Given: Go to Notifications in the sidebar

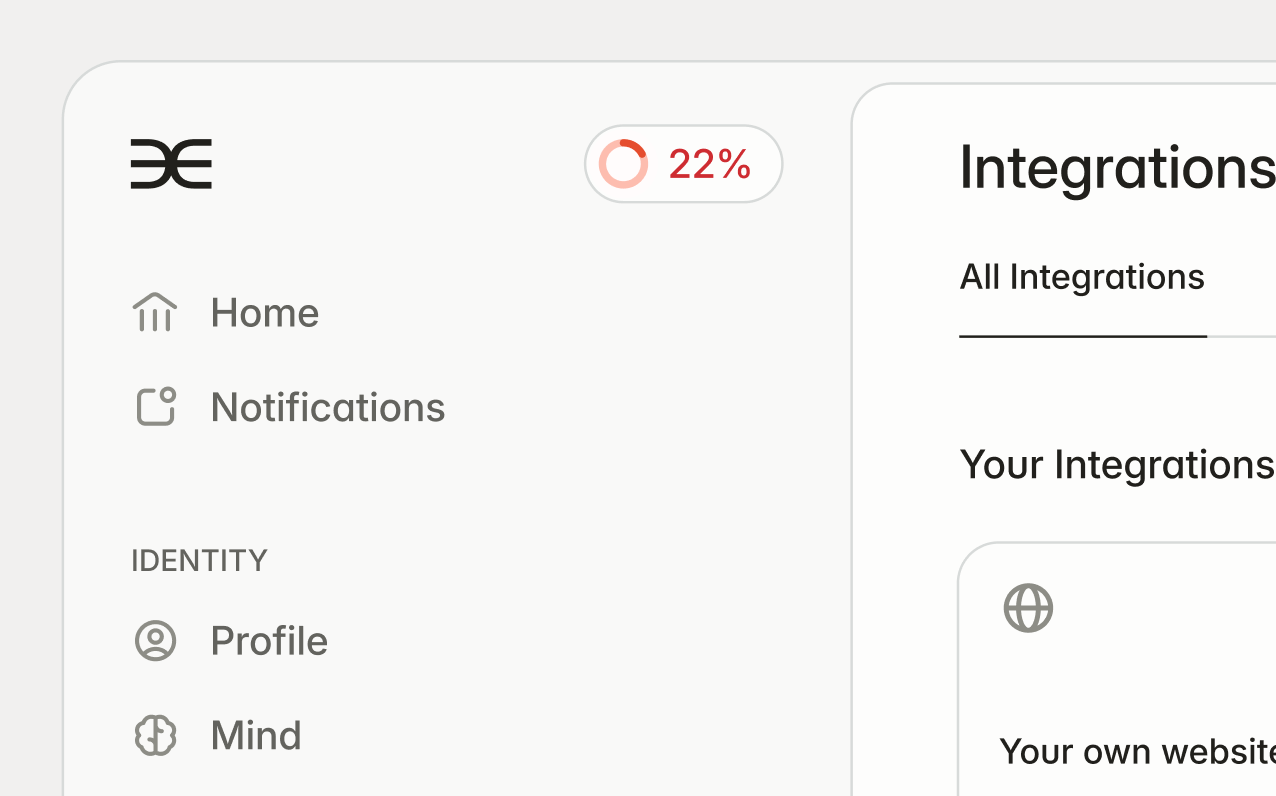Looking at the screenshot, I should pos(327,407).
